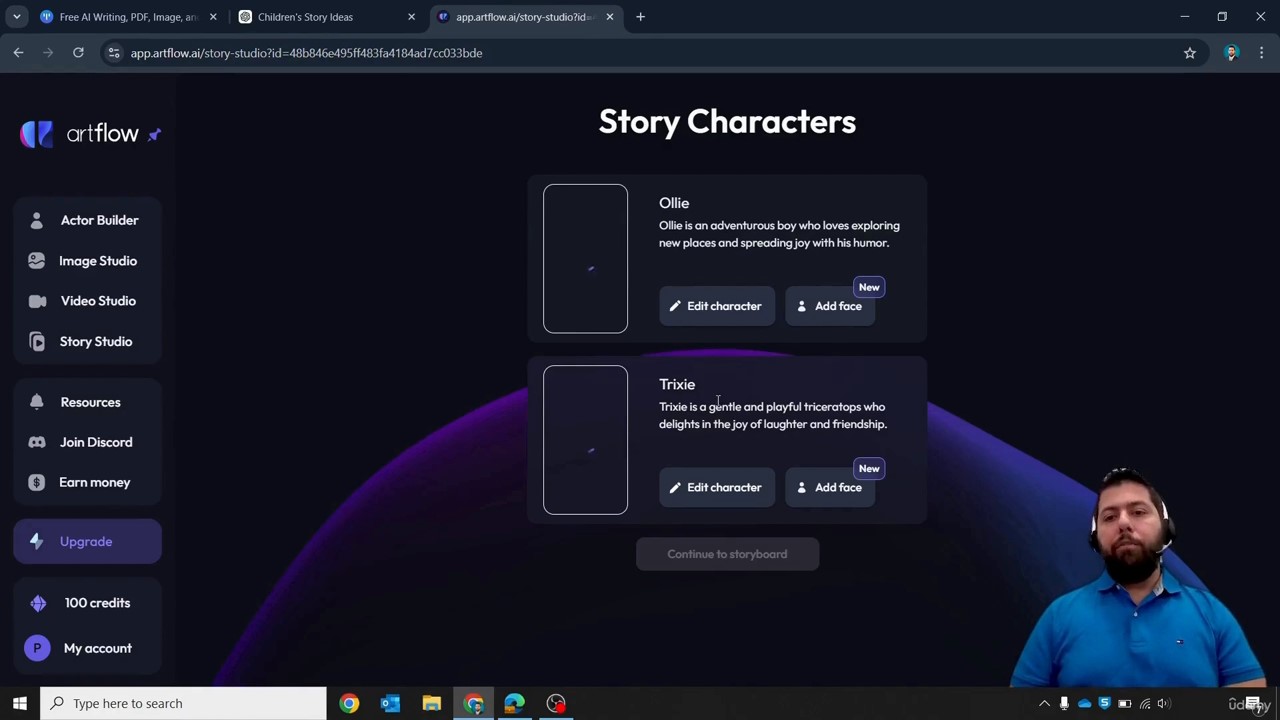Click the Image Studio picture icon
The width and height of the screenshot is (1280, 720).
37,261
